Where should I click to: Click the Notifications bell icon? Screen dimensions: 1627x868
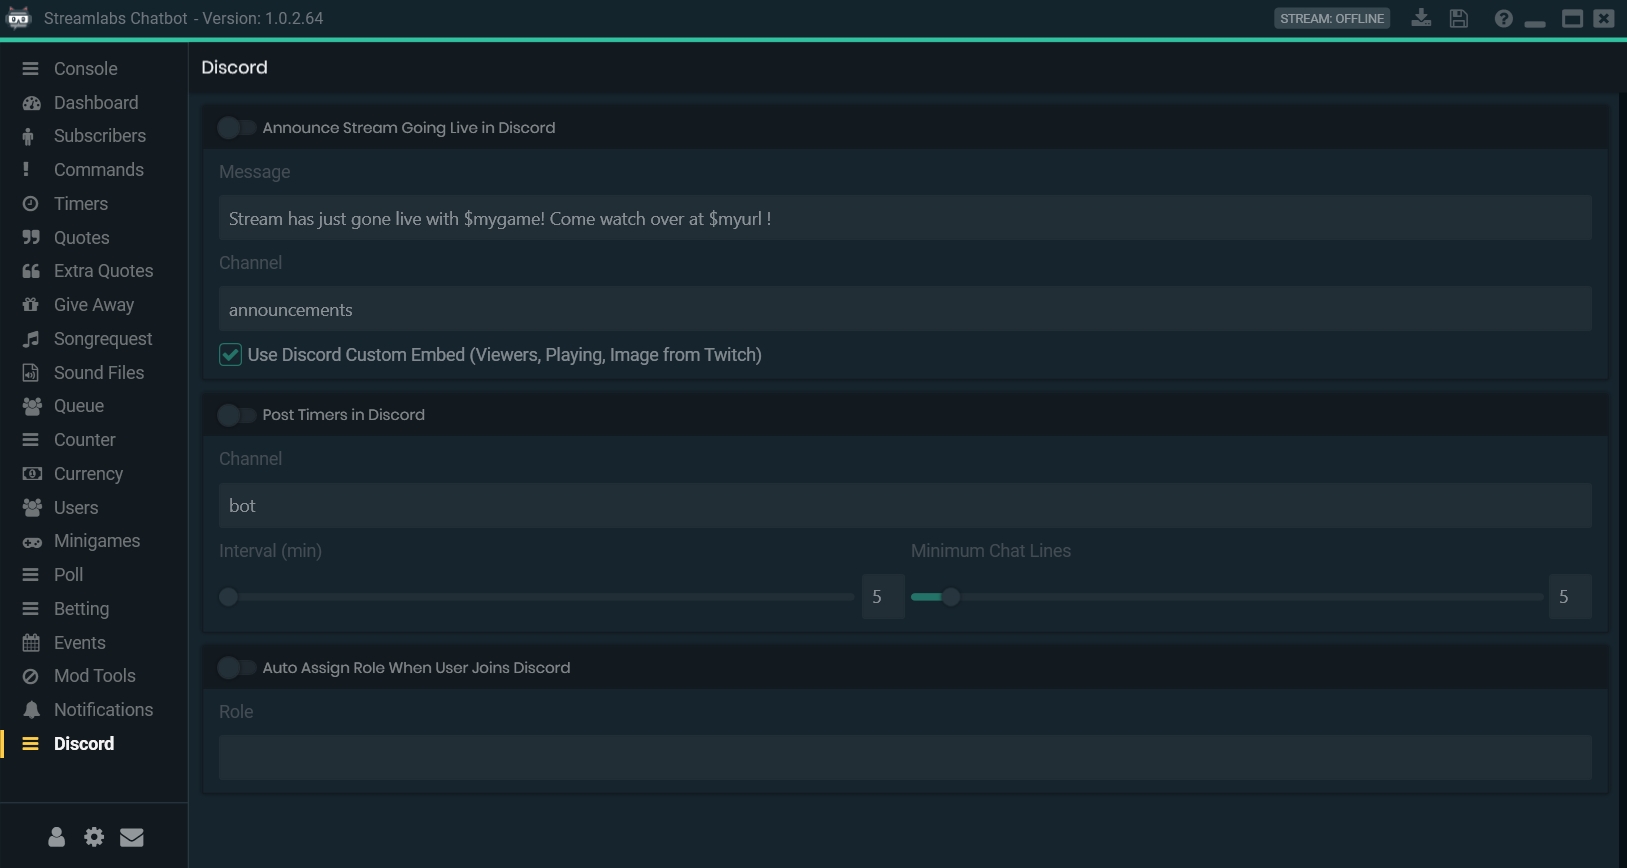[x=32, y=710]
